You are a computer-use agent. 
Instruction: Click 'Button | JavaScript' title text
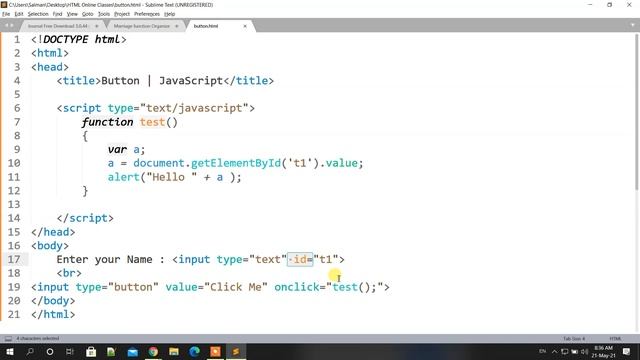pyautogui.click(x=162, y=81)
